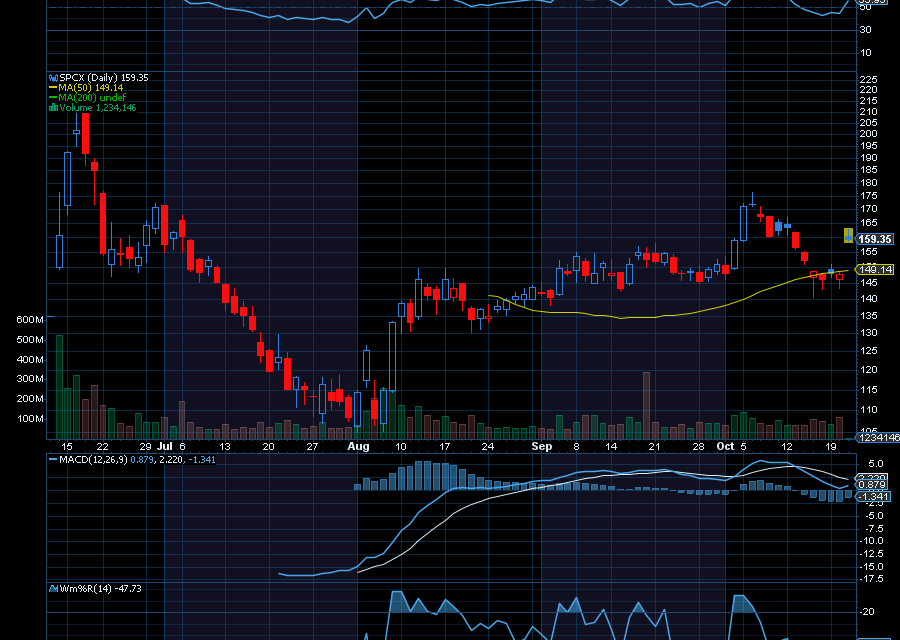Screen dimensions: 900x640
Task: Click the 1234146 volume tag on right axis
Action: click(x=878, y=437)
